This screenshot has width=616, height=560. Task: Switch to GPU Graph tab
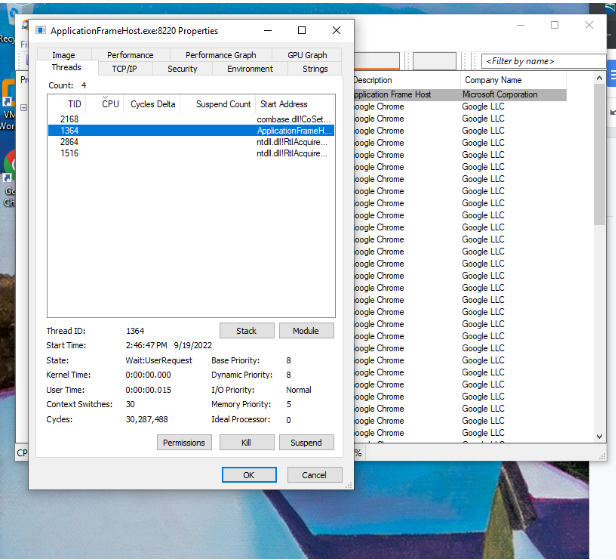(x=307, y=55)
